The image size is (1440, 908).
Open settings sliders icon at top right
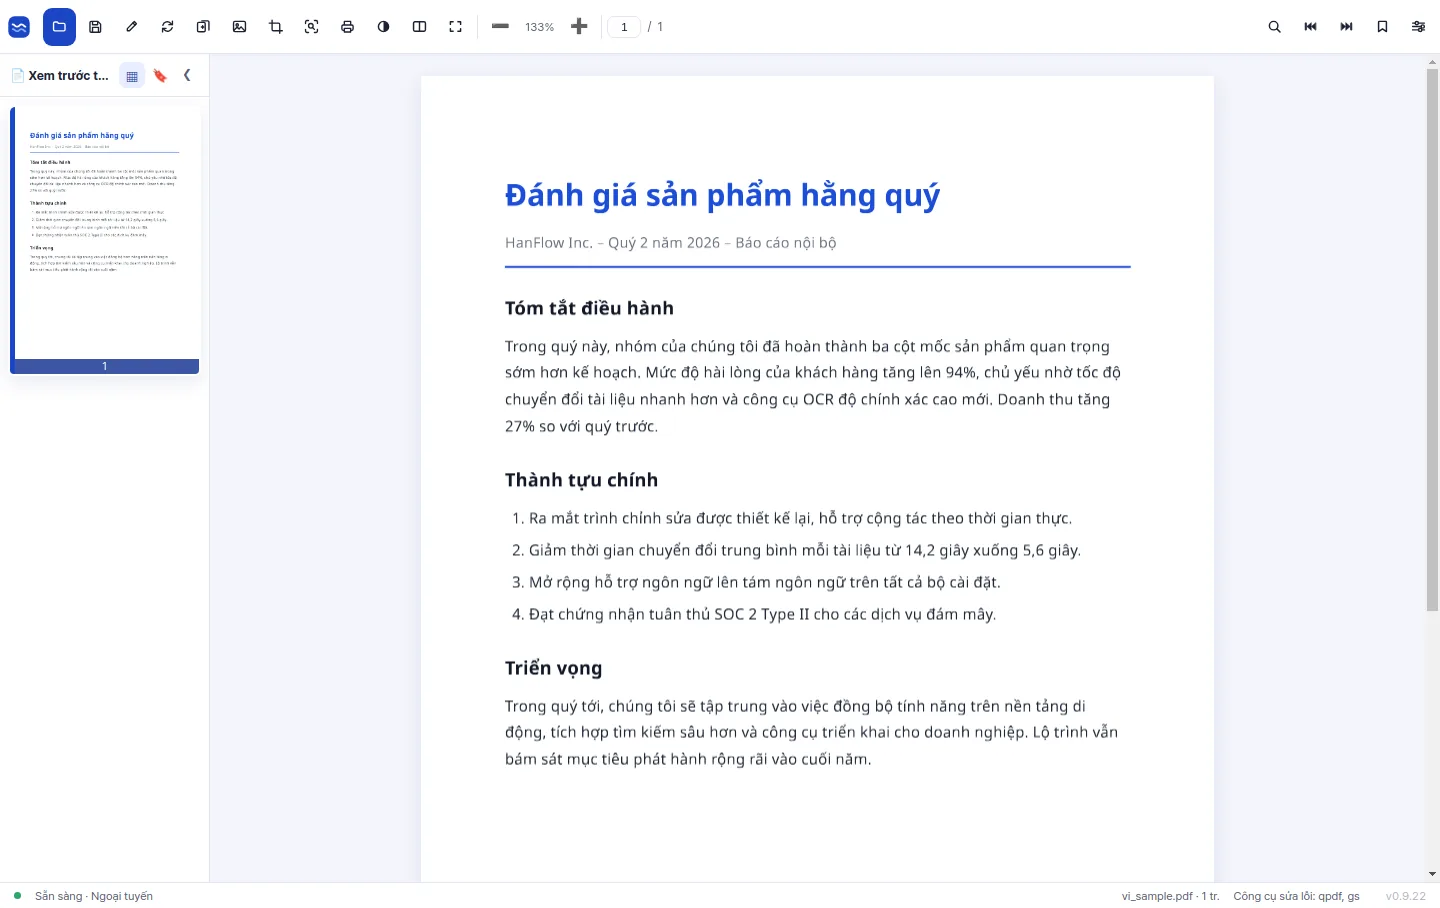(x=1418, y=27)
